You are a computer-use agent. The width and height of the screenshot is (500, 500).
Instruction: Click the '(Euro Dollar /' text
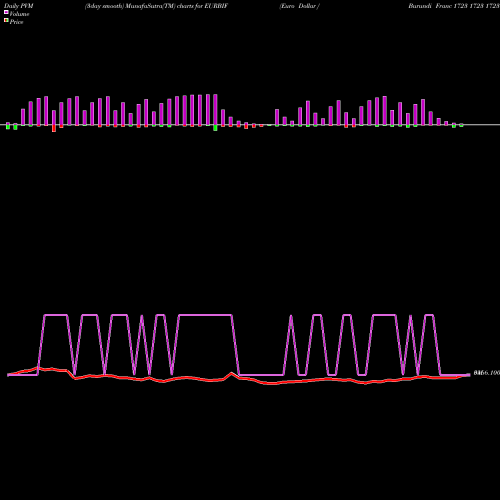(299, 6)
